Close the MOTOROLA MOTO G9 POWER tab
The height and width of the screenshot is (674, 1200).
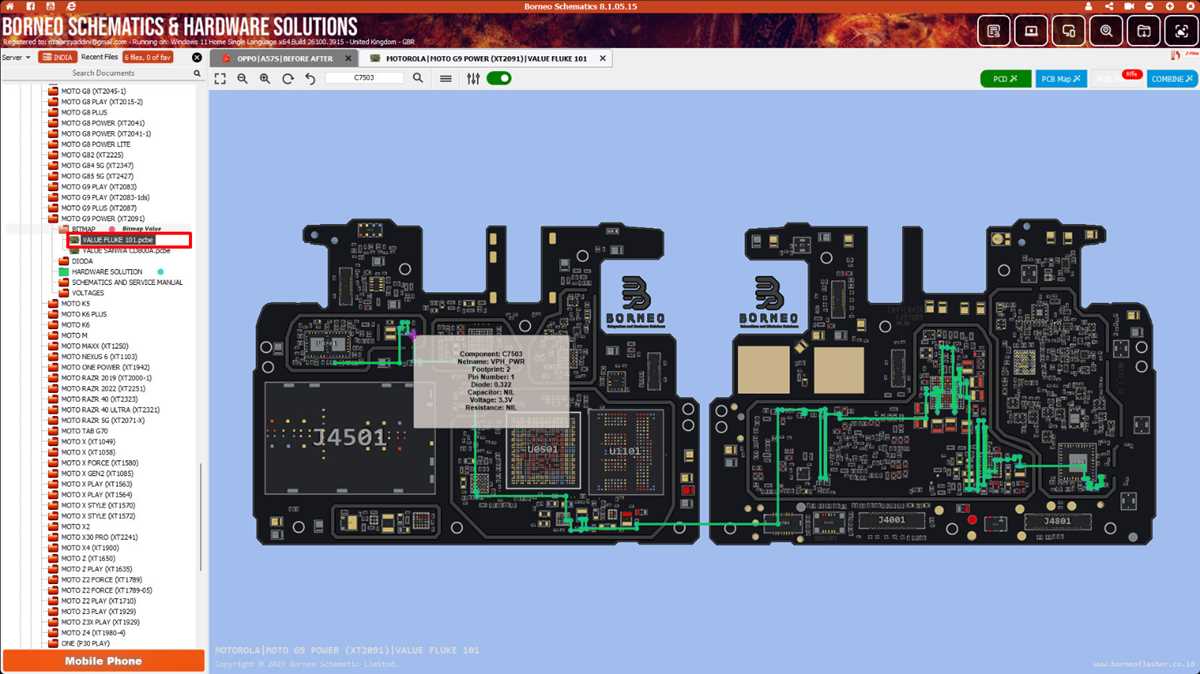[602, 59]
